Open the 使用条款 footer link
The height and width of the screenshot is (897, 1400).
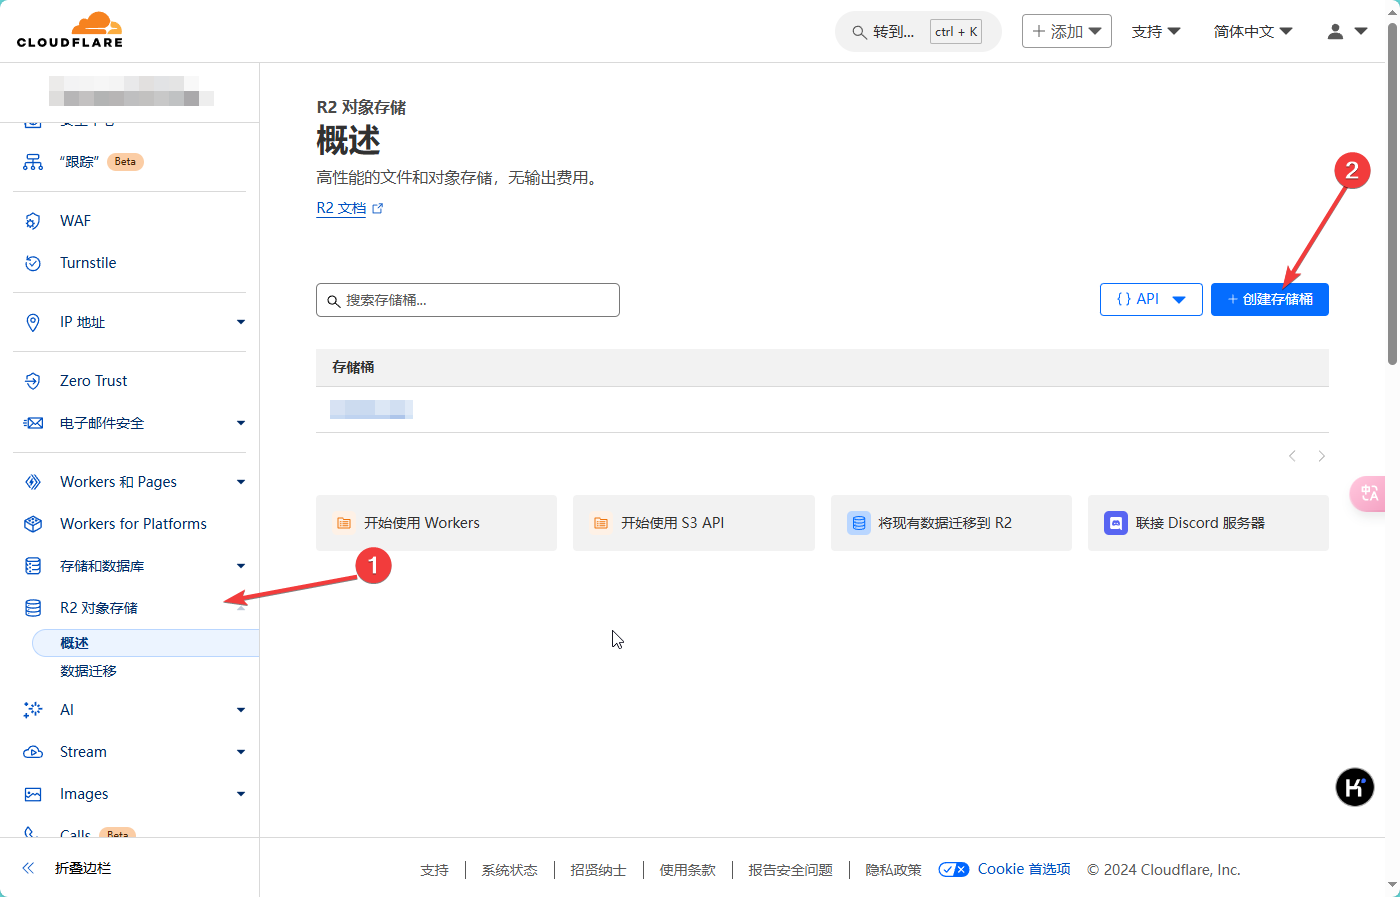687,870
